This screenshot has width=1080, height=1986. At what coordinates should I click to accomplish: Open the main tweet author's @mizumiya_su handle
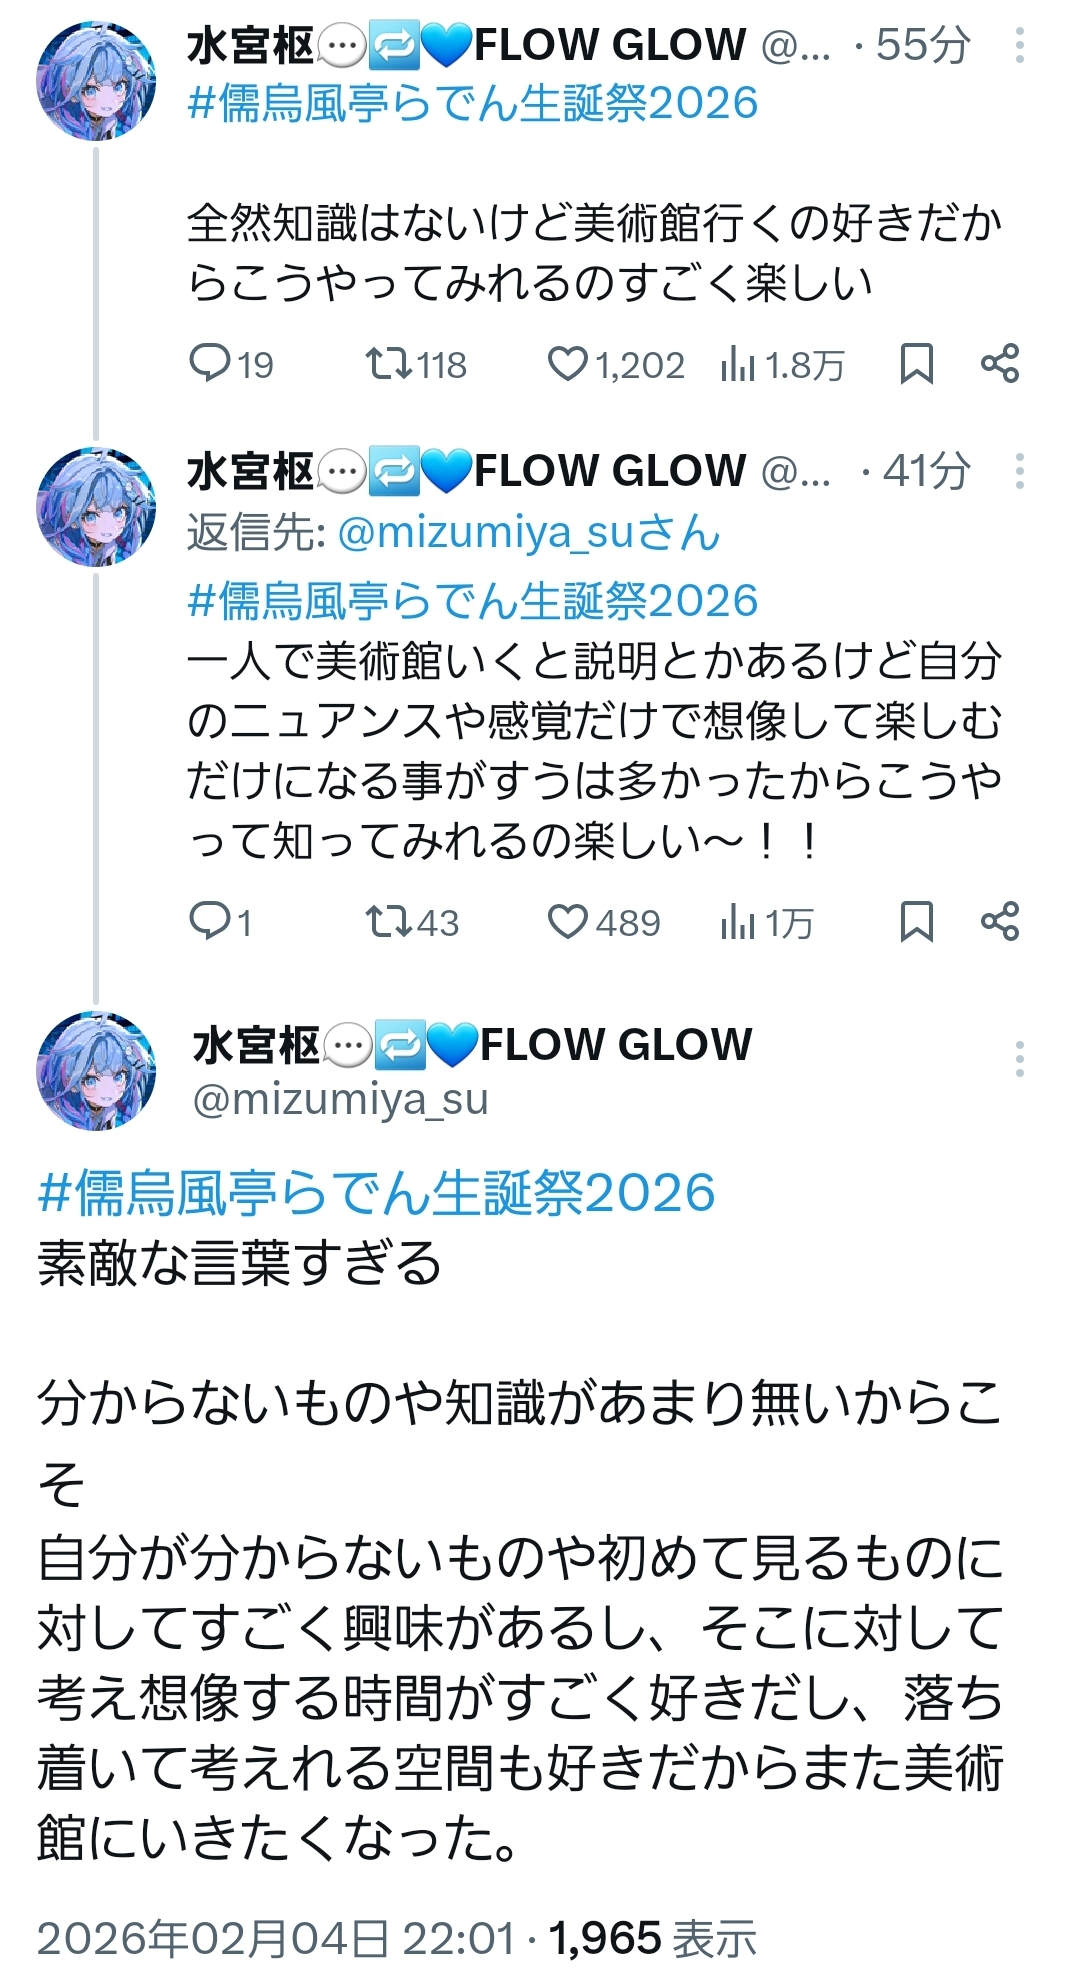click(340, 1099)
